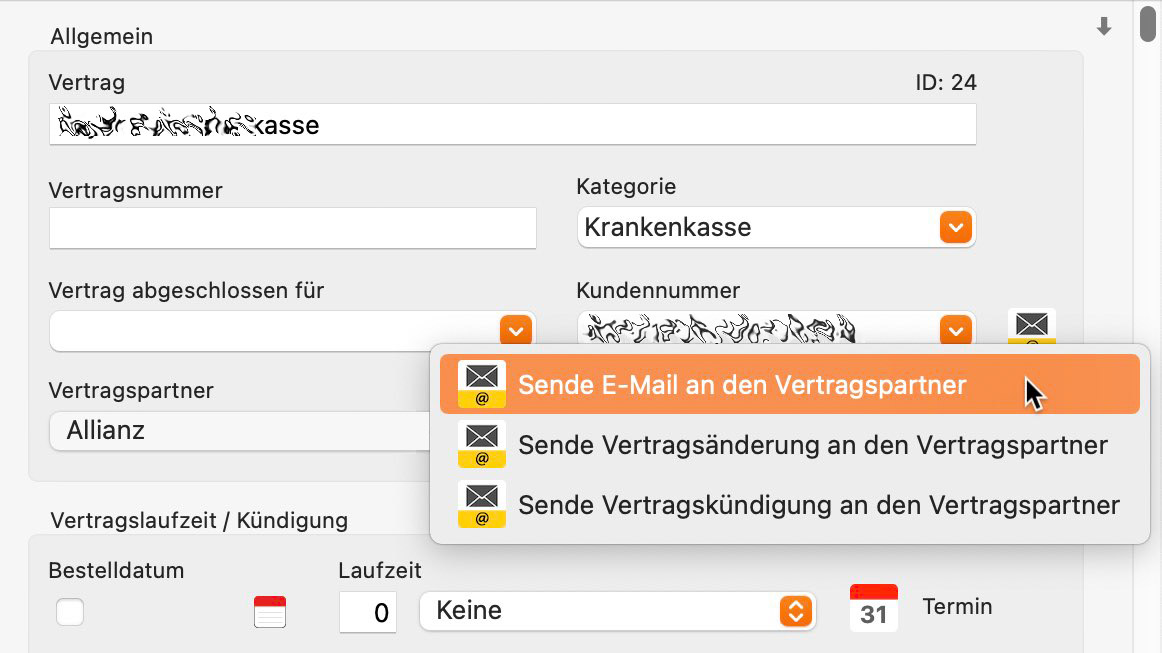The width and height of the screenshot is (1162, 653).
Task: Choose Sende Vertragsänderung an den Vertragspartner
Action: pos(812,445)
